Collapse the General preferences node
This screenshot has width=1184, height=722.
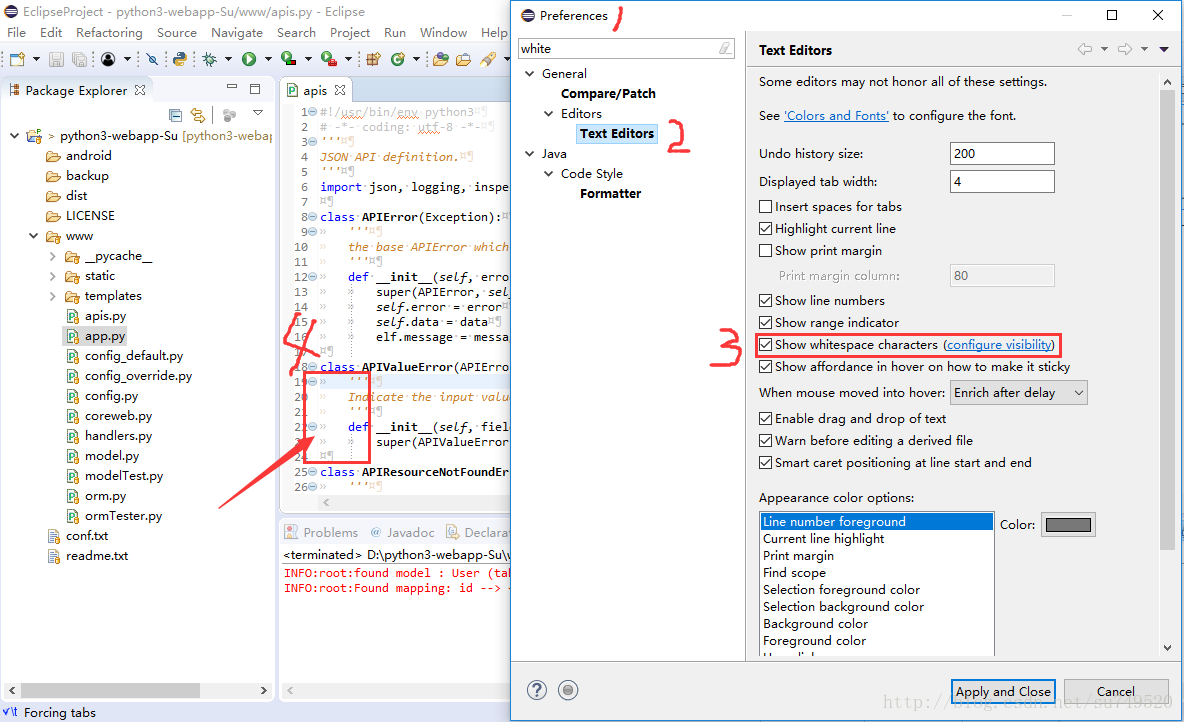(x=529, y=73)
